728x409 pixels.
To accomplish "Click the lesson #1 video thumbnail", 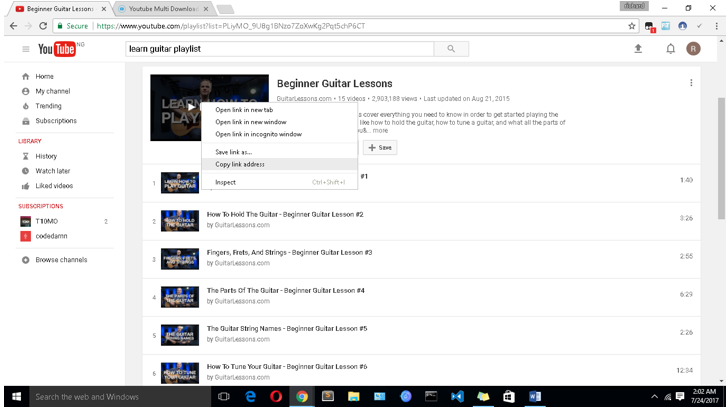I will click(x=180, y=183).
